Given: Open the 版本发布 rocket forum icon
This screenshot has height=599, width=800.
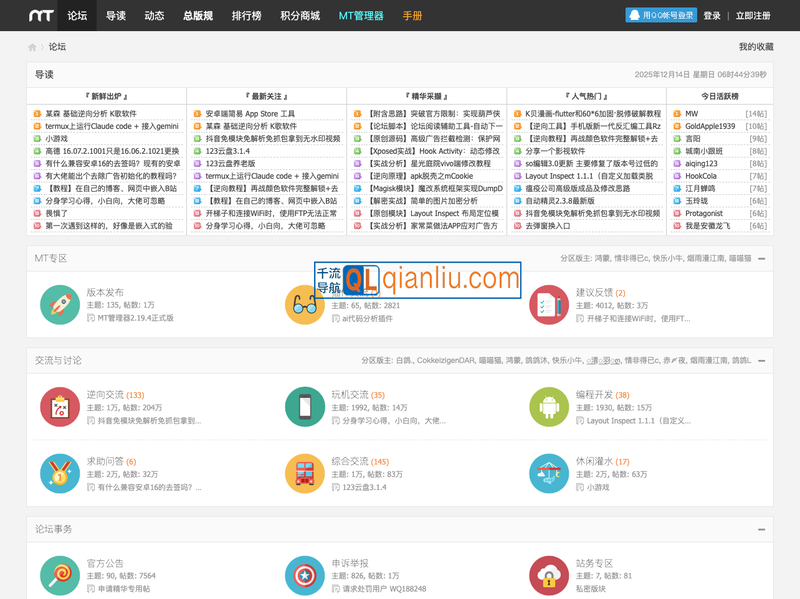Looking at the screenshot, I should click(61, 304).
